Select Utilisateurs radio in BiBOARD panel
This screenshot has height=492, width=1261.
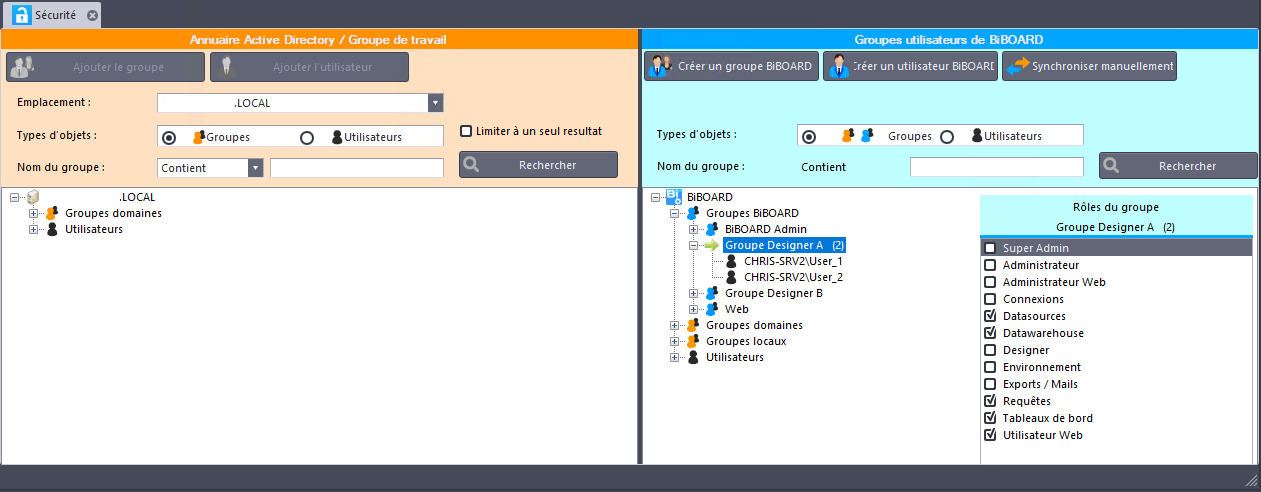[946, 136]
